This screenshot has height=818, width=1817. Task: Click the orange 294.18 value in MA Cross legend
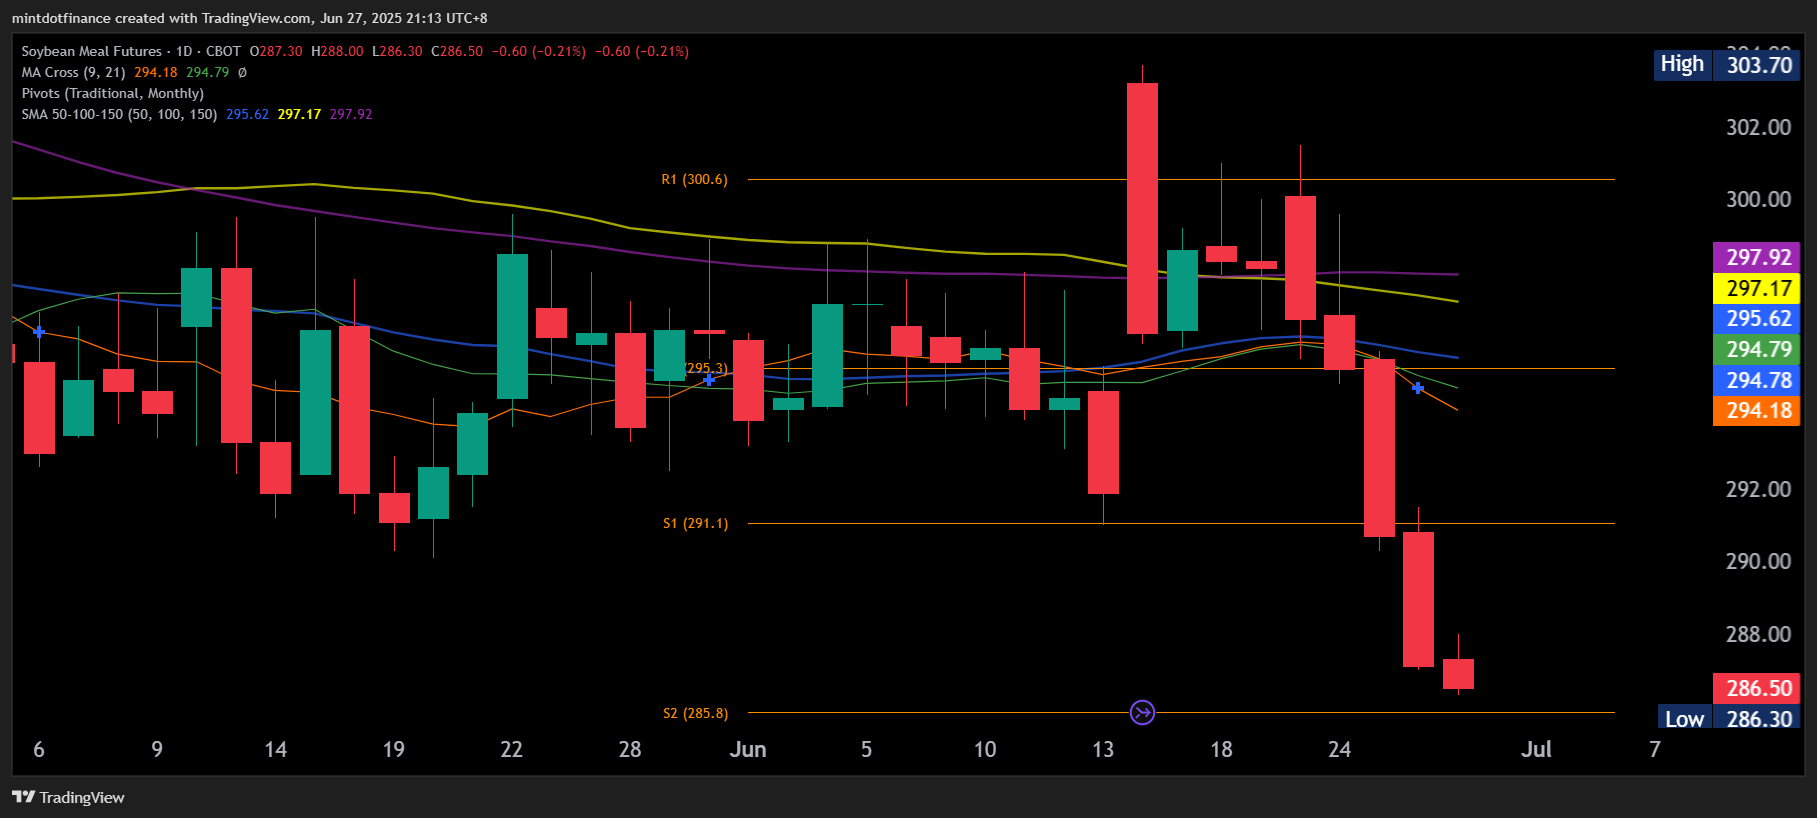[156, 72]
